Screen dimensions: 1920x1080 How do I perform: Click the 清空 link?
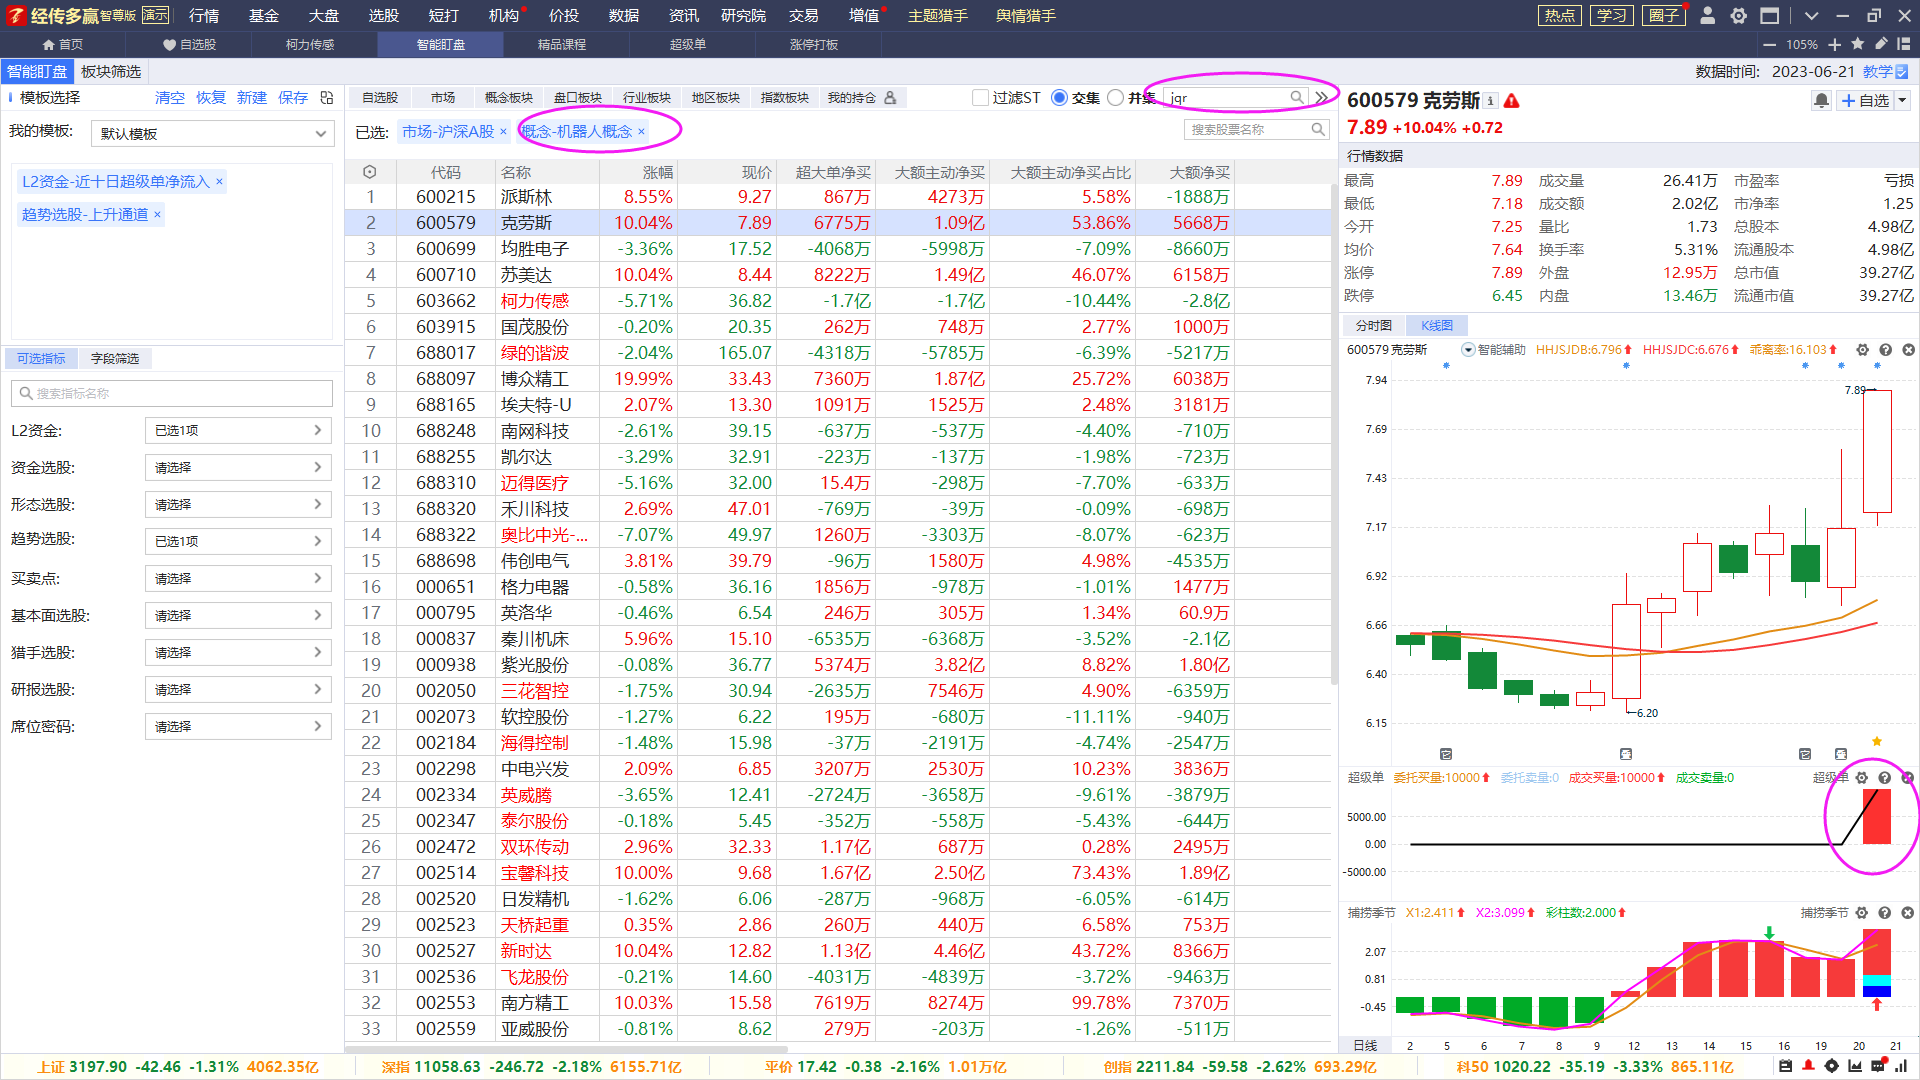170,97
